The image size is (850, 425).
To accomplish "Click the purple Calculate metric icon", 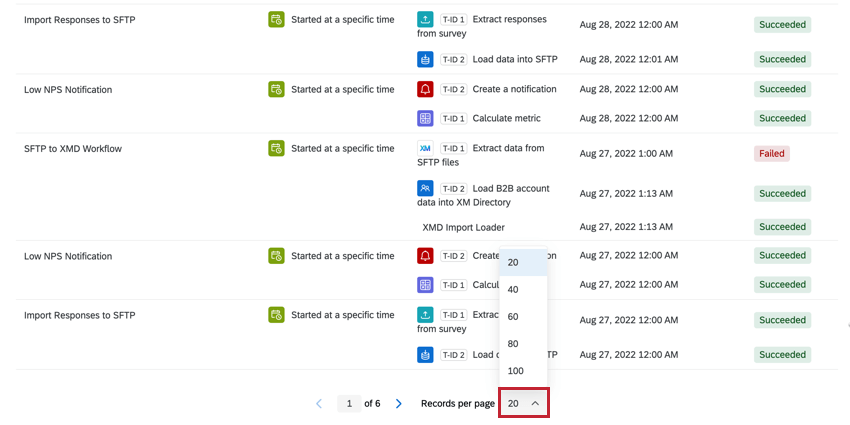I will (425, 118).
